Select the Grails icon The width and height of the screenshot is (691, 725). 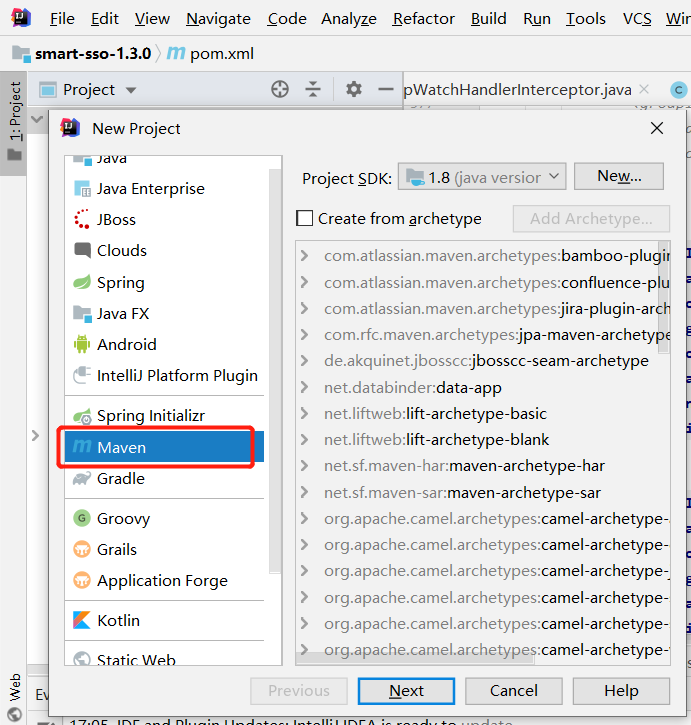[x=82, y=549]
